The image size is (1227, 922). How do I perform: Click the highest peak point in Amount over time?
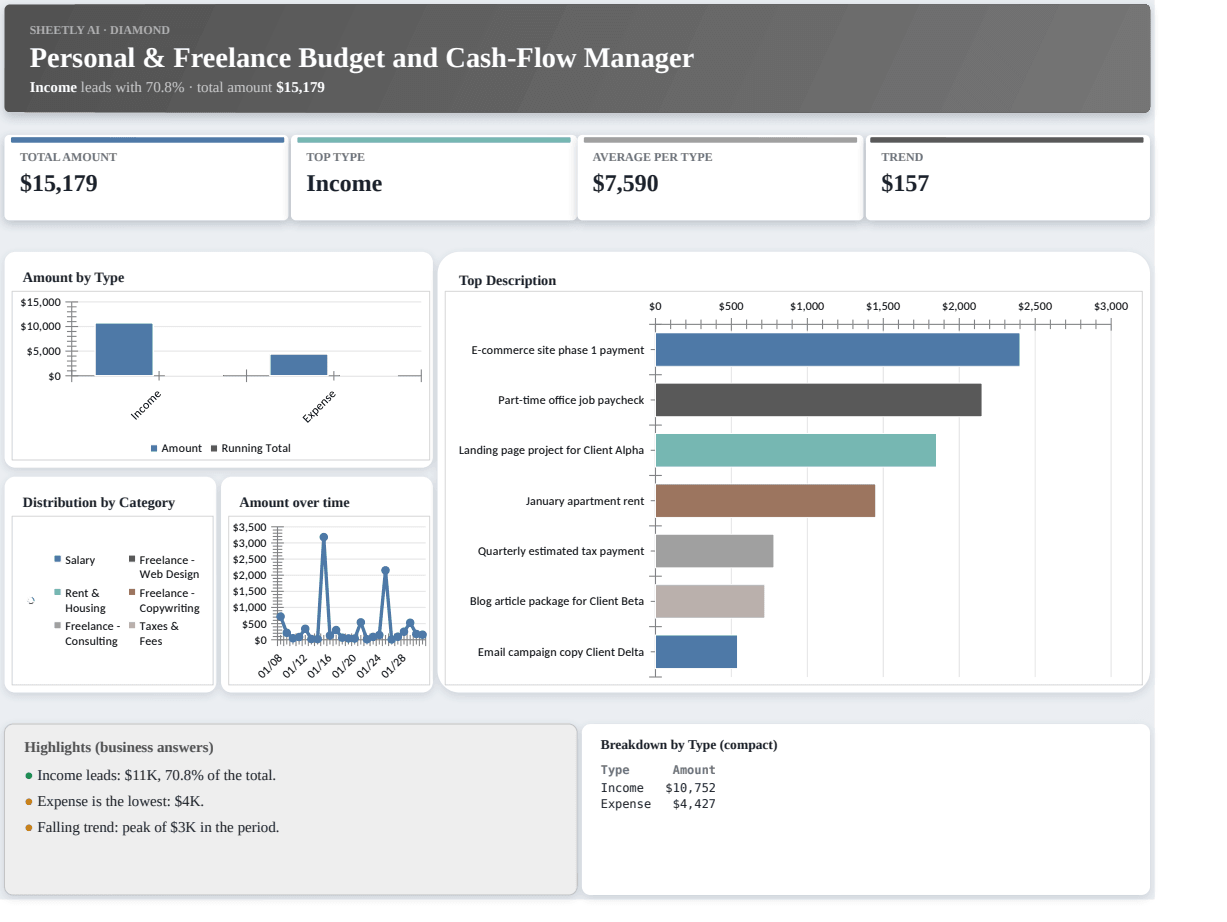coord(323,537)
